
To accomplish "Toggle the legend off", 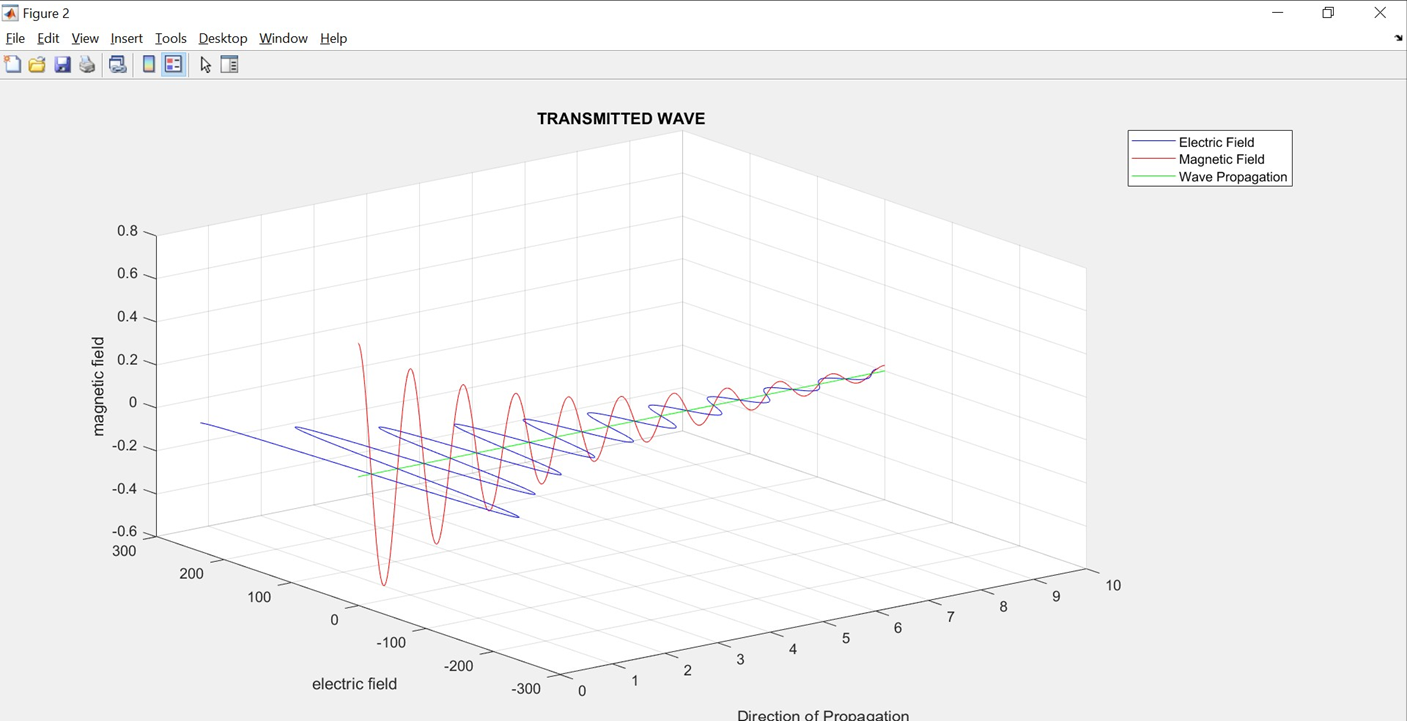I will coord(172,63).
